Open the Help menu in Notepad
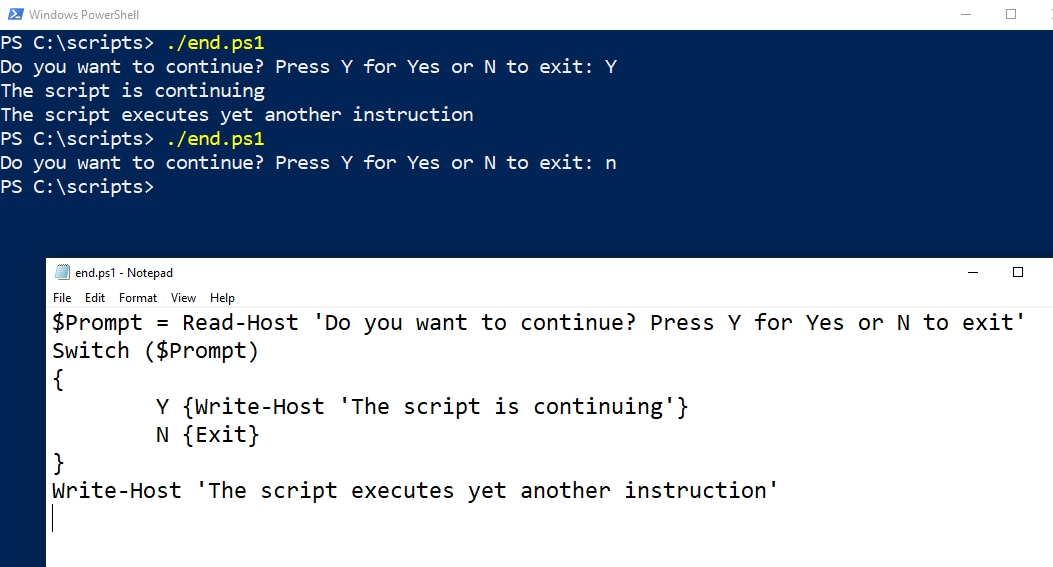This screenshot has width=1053, height=567. tap(222, 298)
